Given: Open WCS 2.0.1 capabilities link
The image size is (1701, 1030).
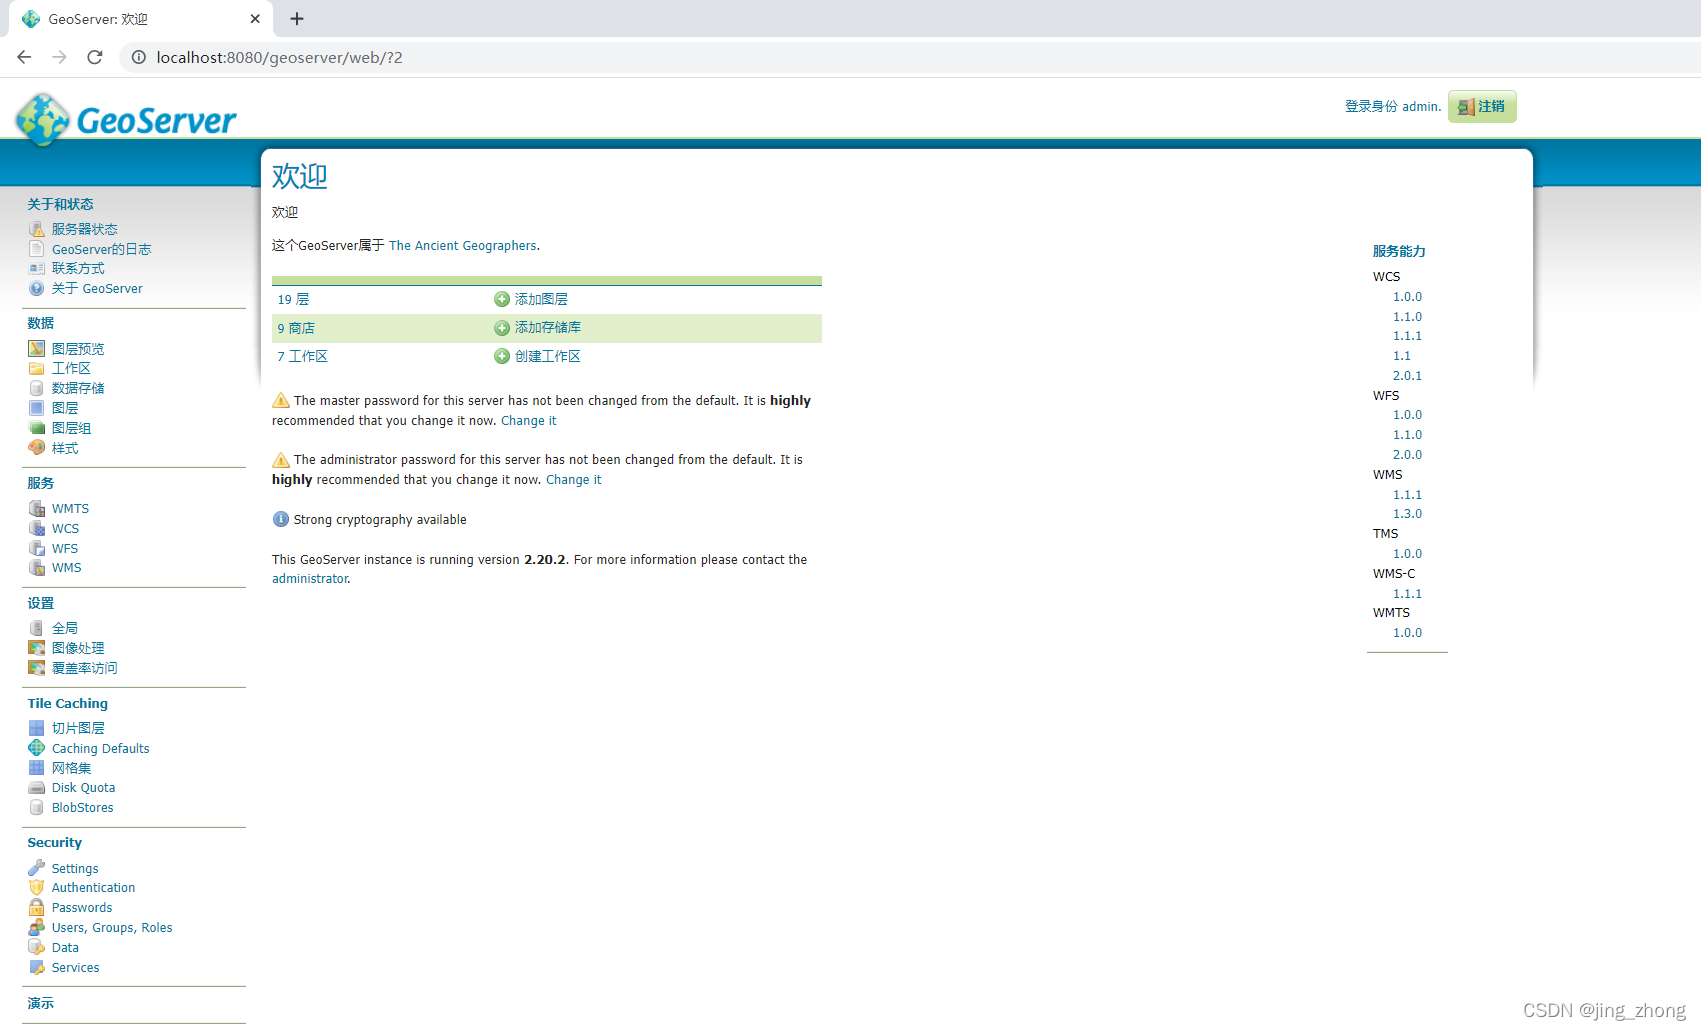Looking at the screenshot, I should coord(1407,376).
